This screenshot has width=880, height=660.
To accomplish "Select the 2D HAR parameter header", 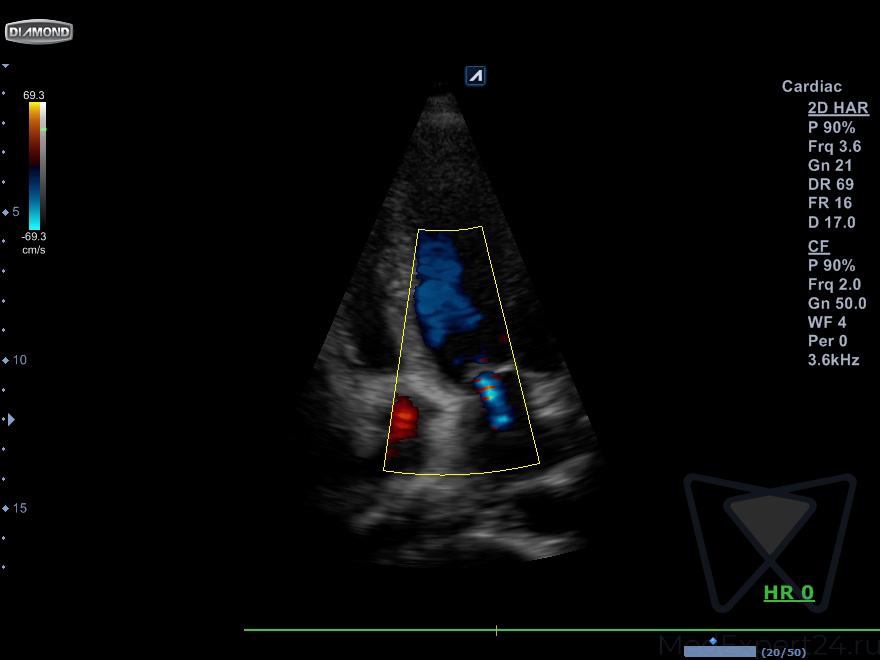I will pos(838,108).
